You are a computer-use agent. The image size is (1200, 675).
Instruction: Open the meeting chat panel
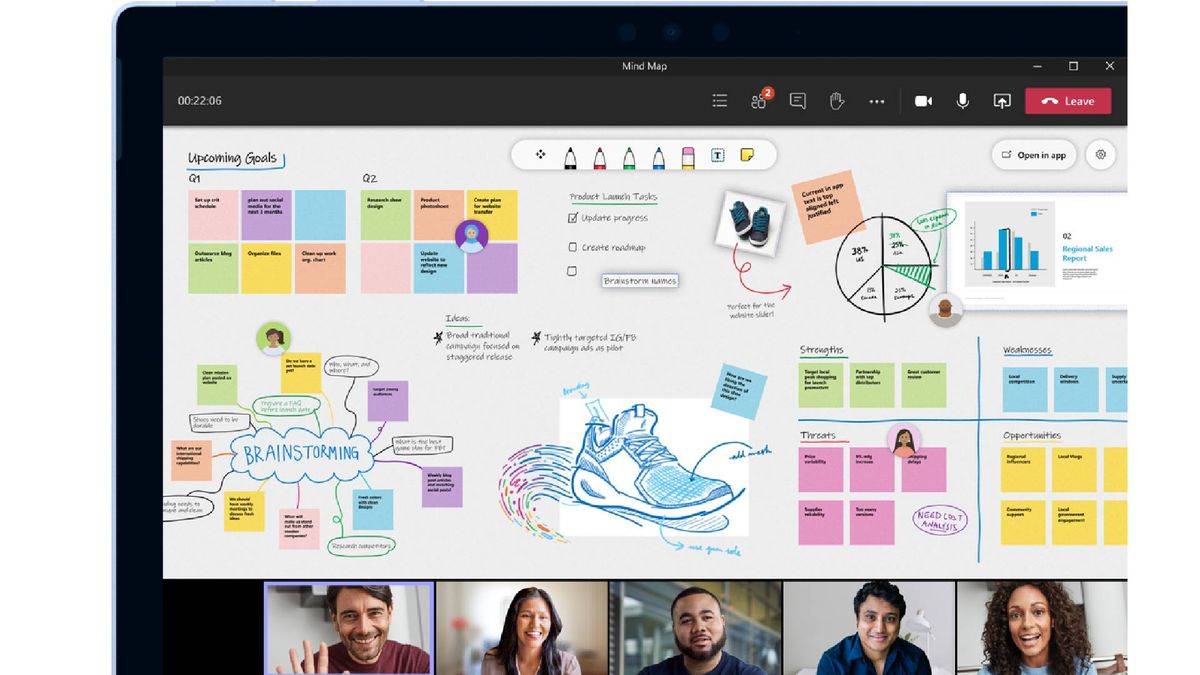coord(797,100)
